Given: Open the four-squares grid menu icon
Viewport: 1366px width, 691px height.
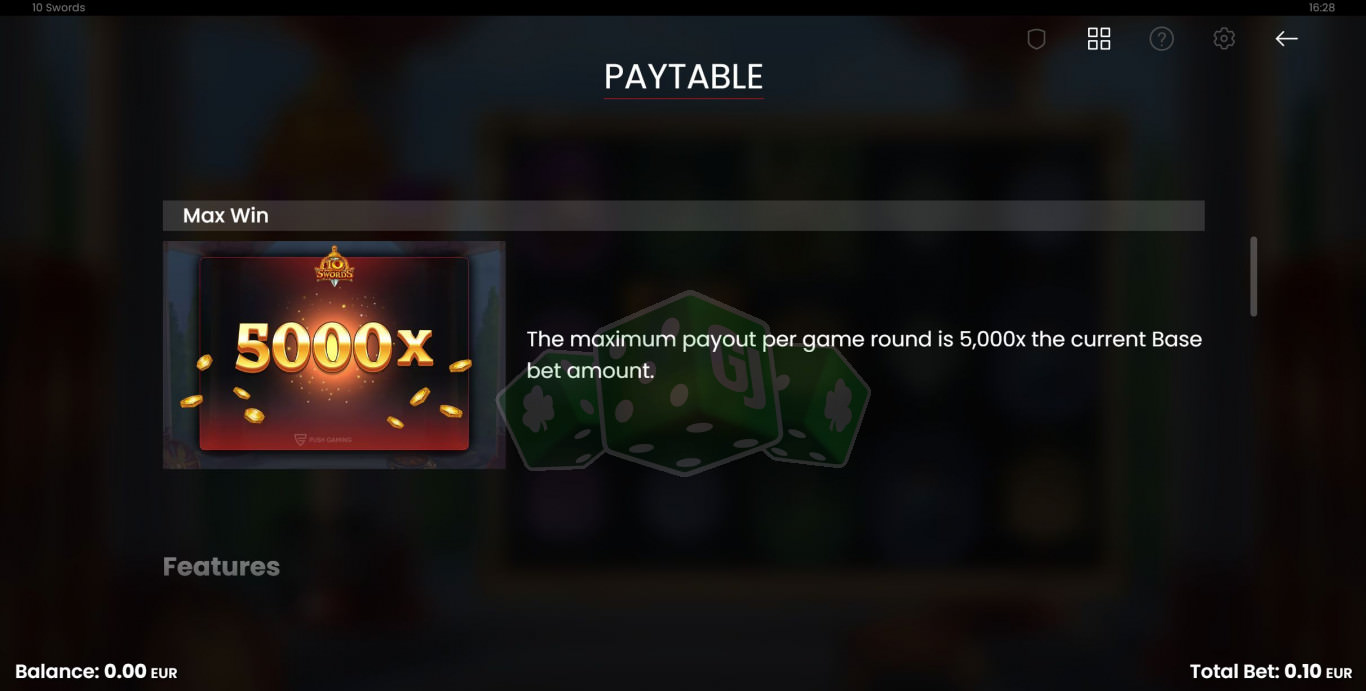Looking at the screenshot, I should pyautogui.click(x=1099, y=39).
